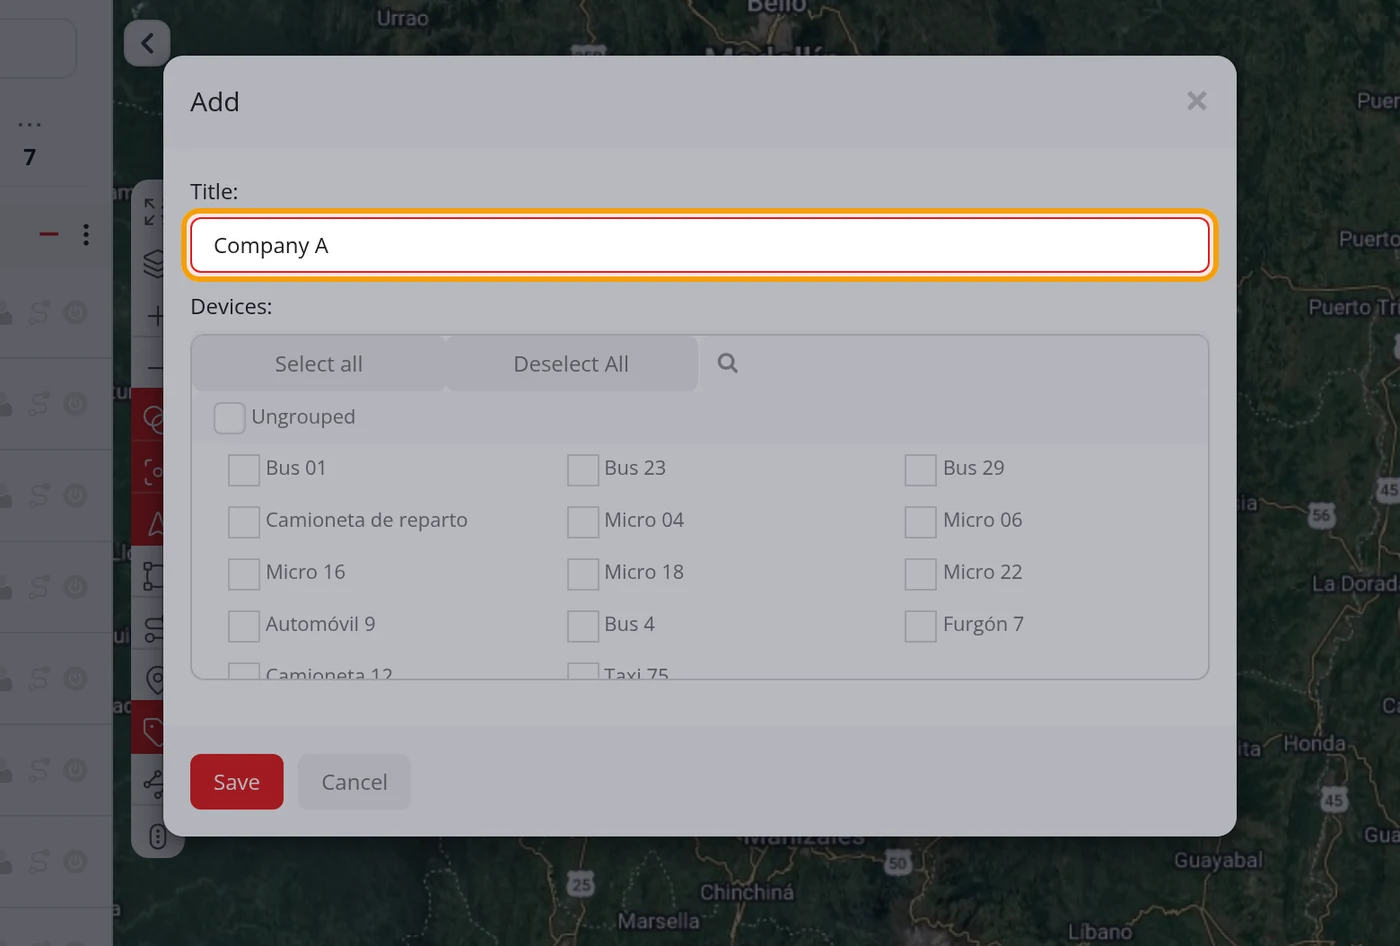1400x946 pixels.
Task: Open the three-dot vertical menu in the sidebar
Action: (86, 234)
